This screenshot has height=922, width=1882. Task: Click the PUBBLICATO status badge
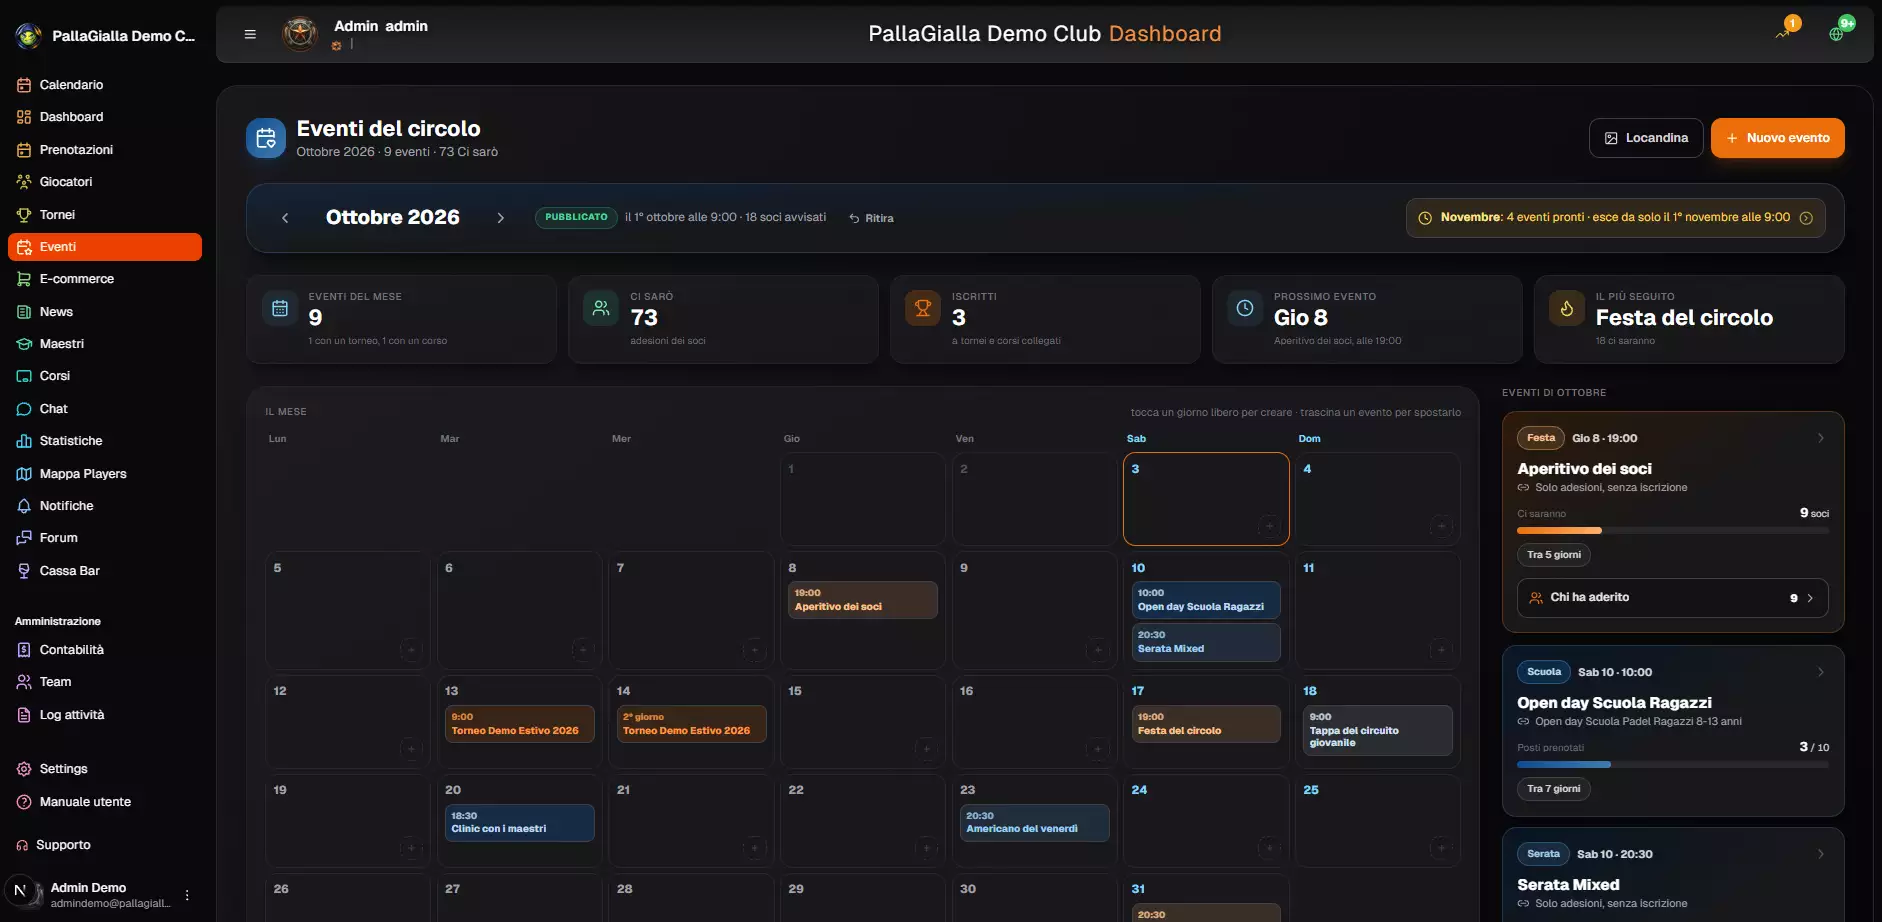tap(576, 217)
